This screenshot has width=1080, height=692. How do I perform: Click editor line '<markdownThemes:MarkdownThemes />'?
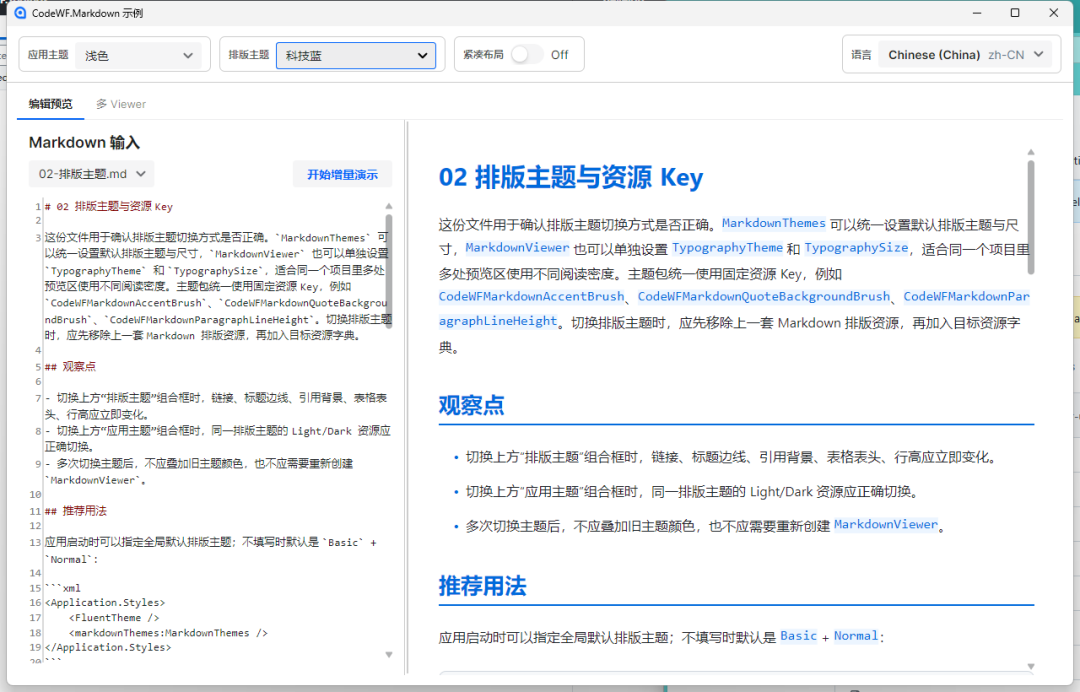tap(168, 633)
